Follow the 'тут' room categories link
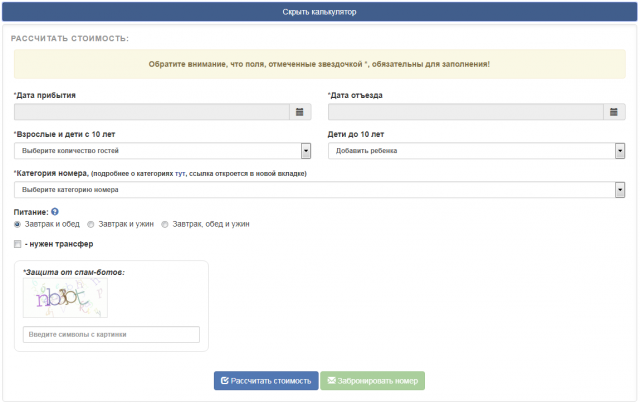Viewport: 640px width, 403px height. tap(180, 174)
